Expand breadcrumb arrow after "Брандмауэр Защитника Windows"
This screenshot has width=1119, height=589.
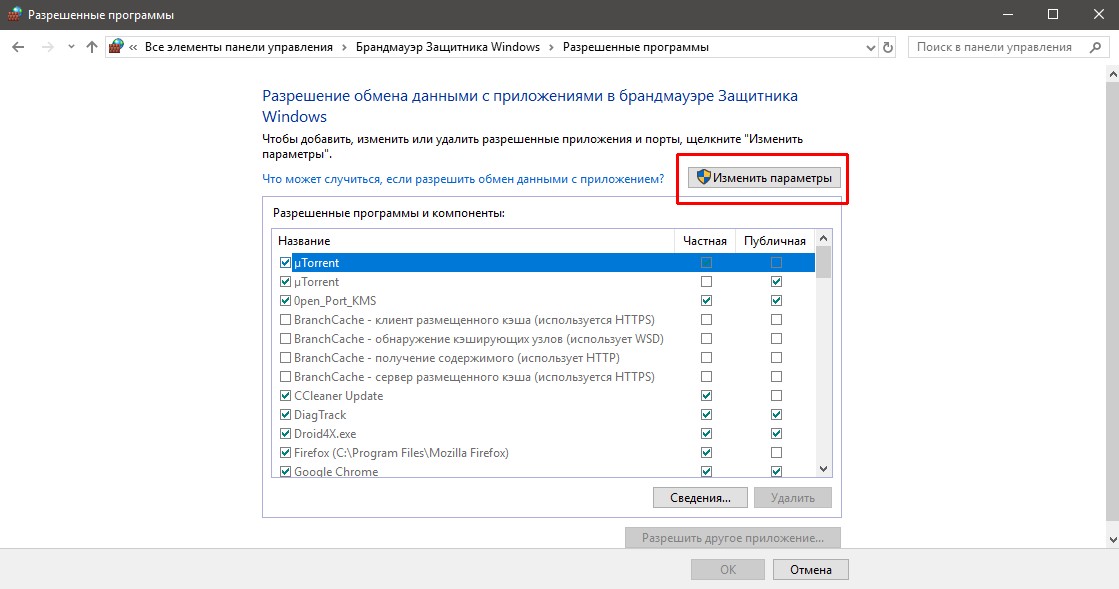551,47
